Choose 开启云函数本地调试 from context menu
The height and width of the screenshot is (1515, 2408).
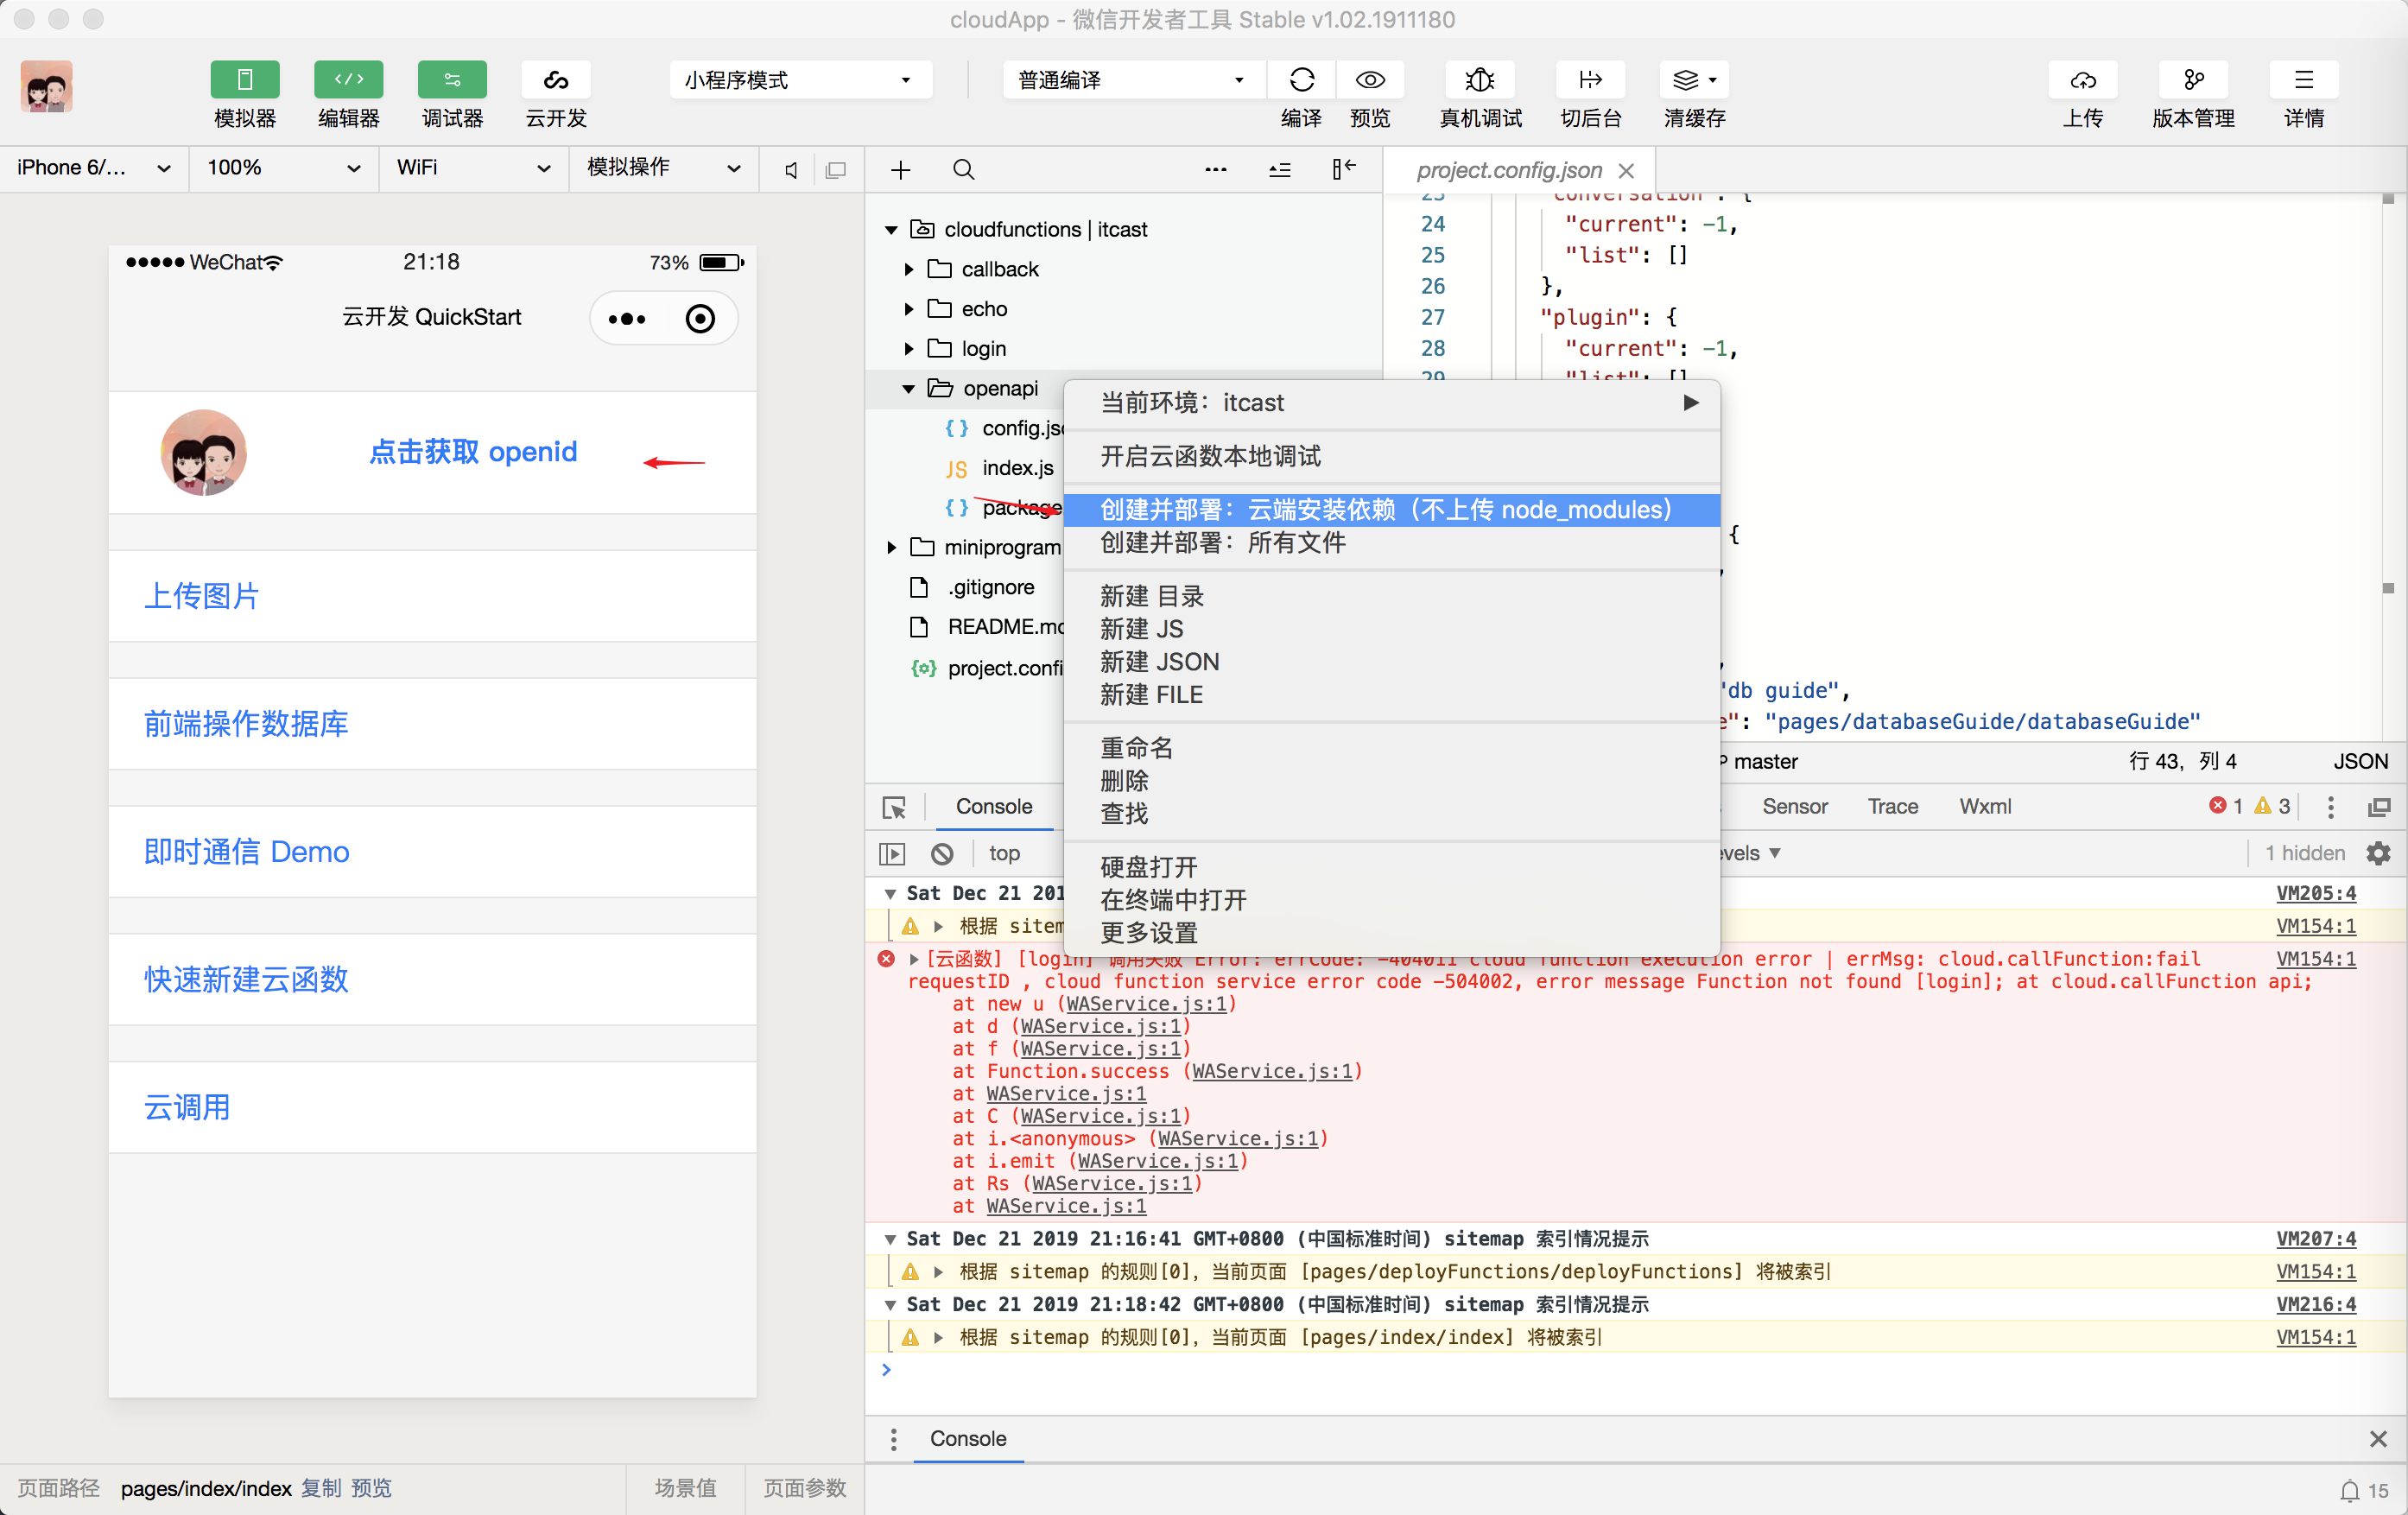coord(1392,456)
